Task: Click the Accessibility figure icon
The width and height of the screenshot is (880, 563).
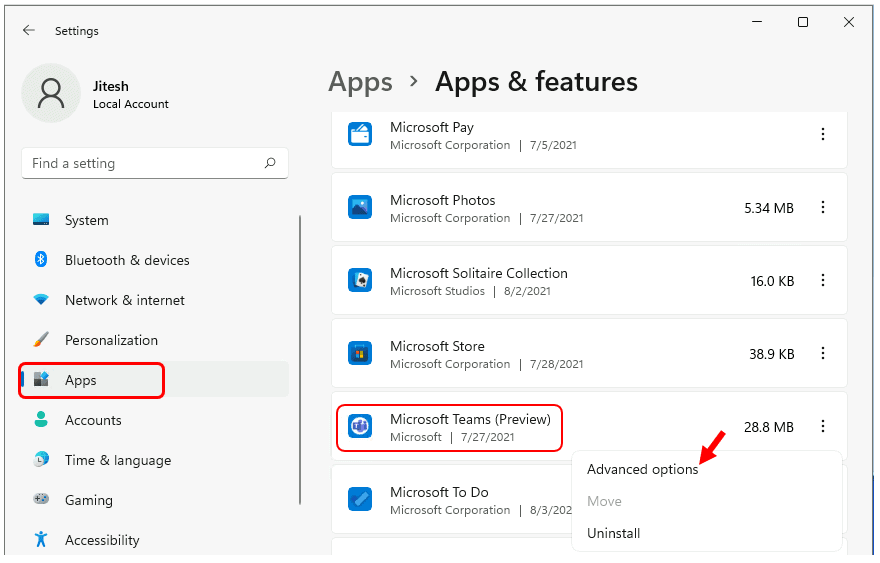Action: coord(41,539)
